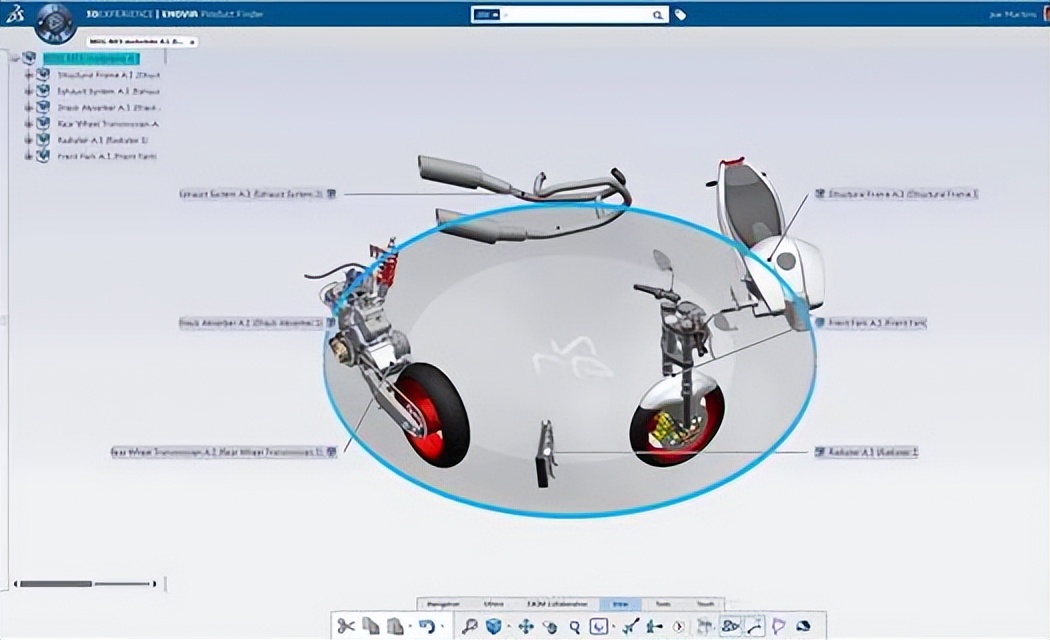Image resolution: width=1050 pixels, height=640 pixels.
Task: Toggle the highlighted square view mode button
Action: tap(598, 626)
